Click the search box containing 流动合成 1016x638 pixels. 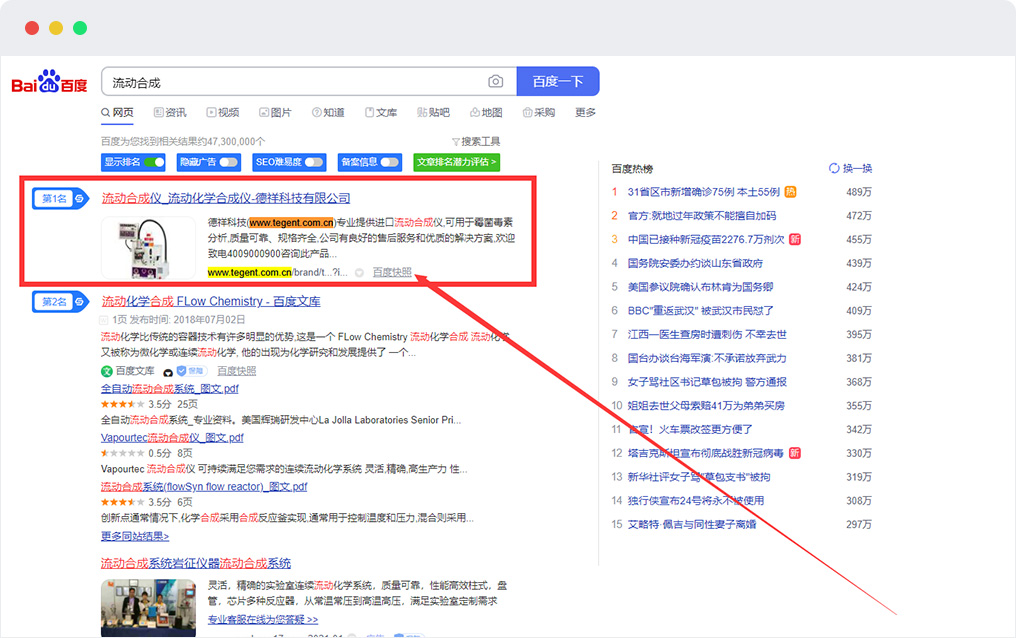click(x=309, y=82)
